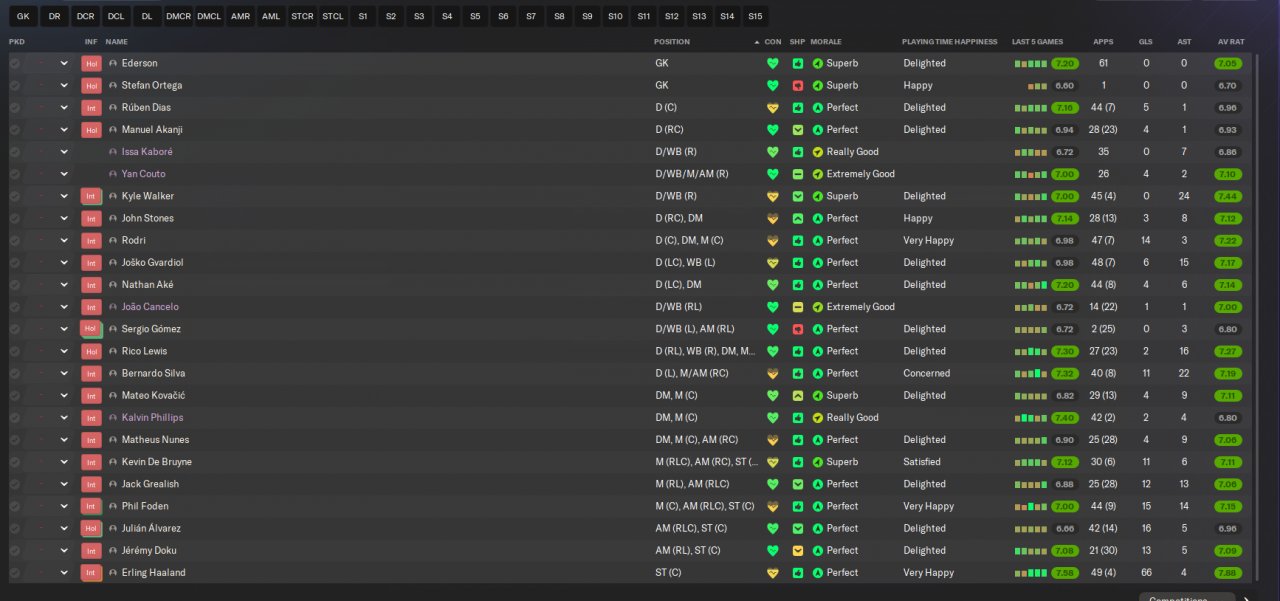
Task: Click Ederson's last five games form bars
Action: (x=1031, y=63)
